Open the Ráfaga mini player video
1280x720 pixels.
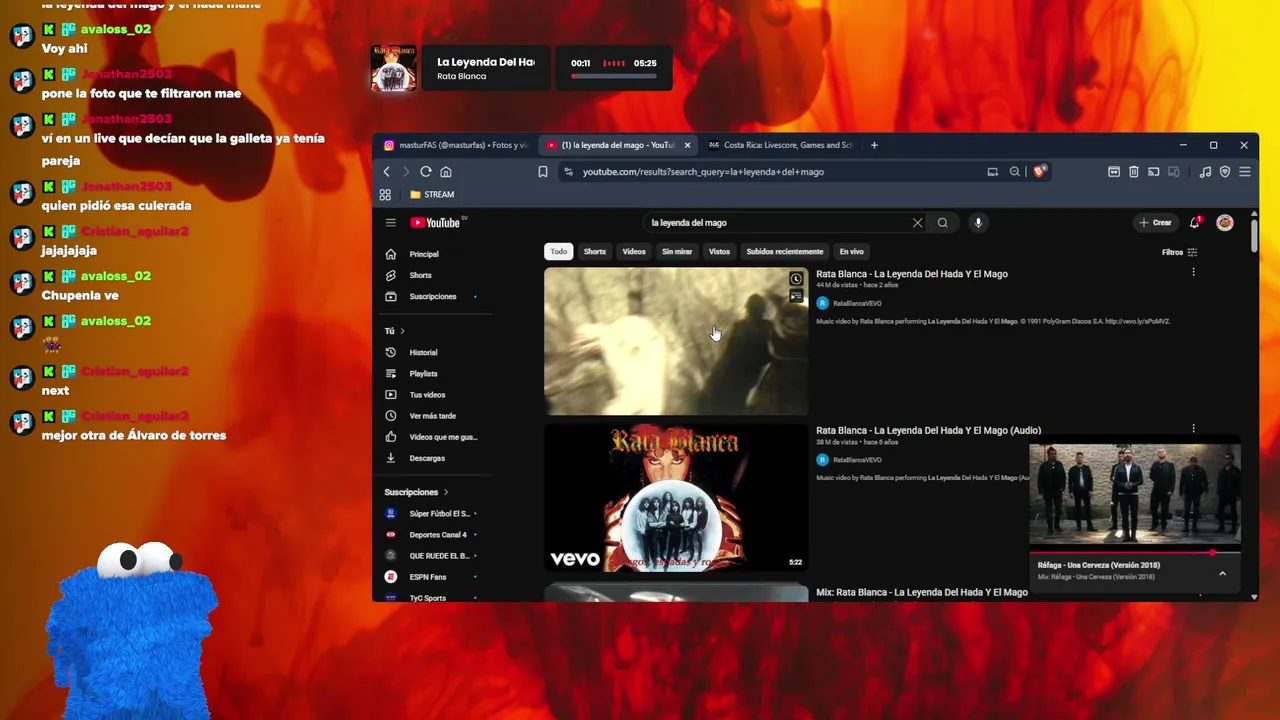pos(1135,496)
